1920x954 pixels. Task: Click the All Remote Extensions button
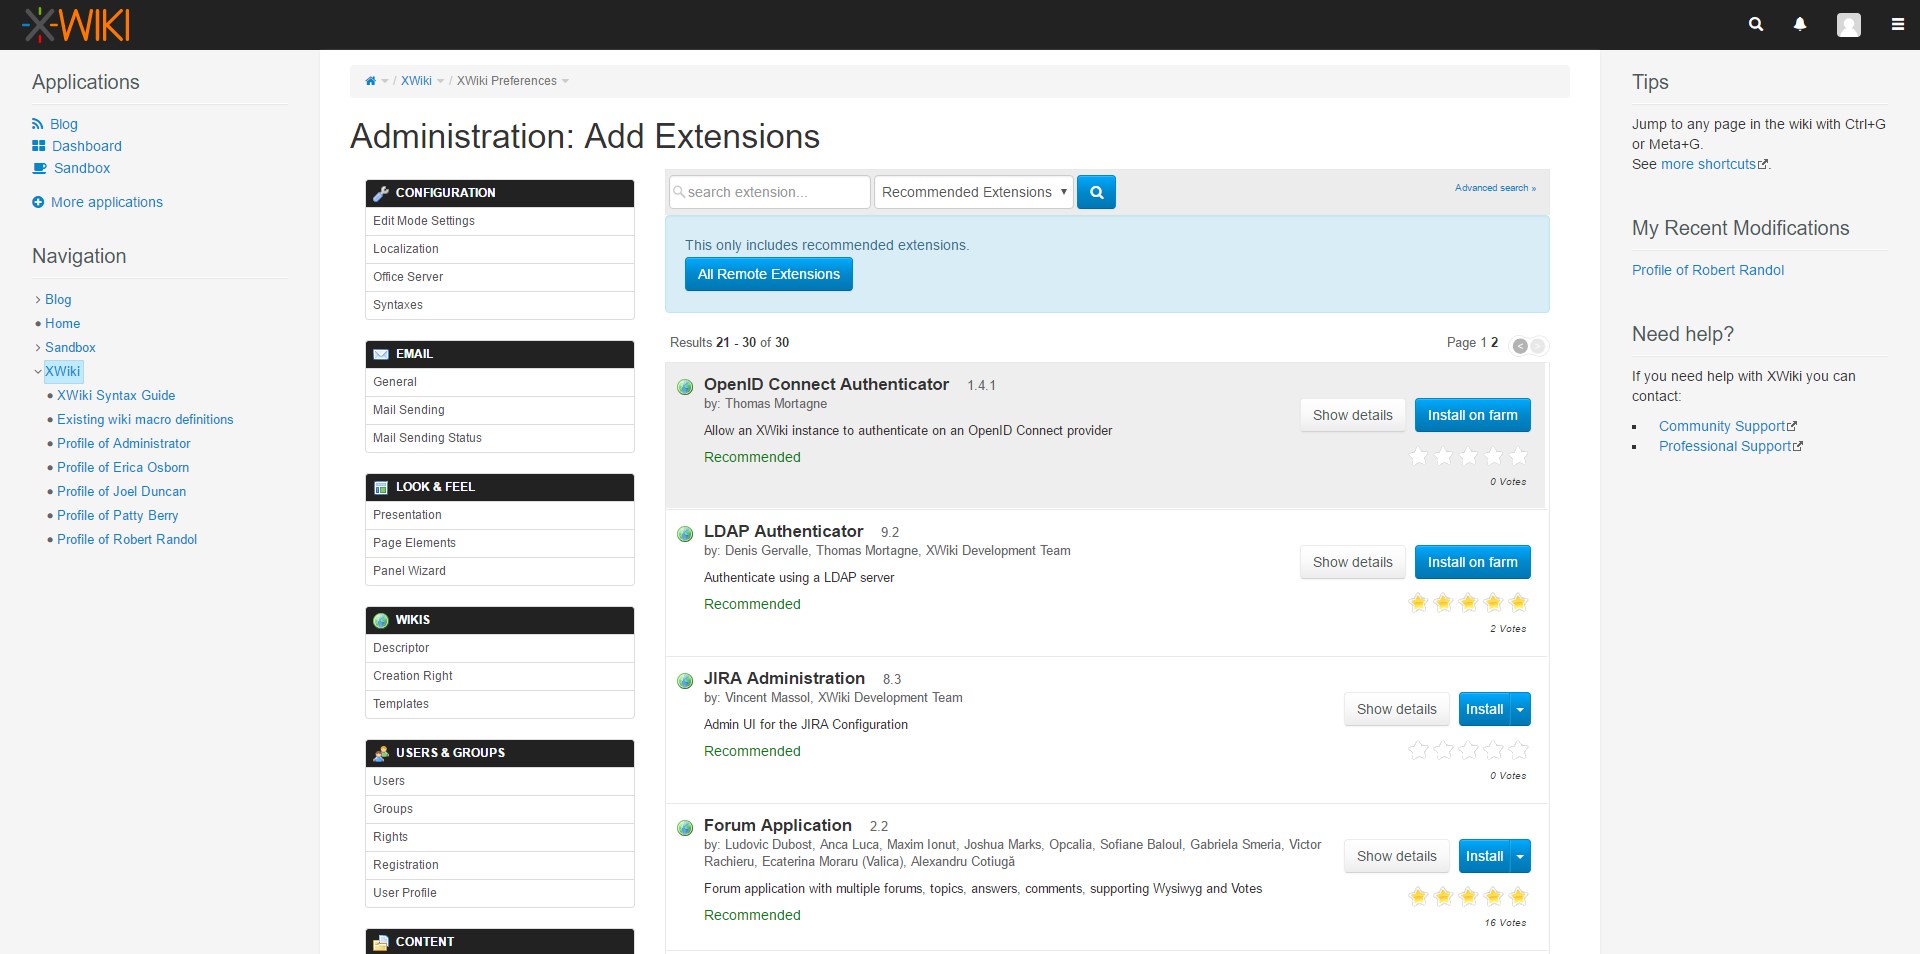768,274
